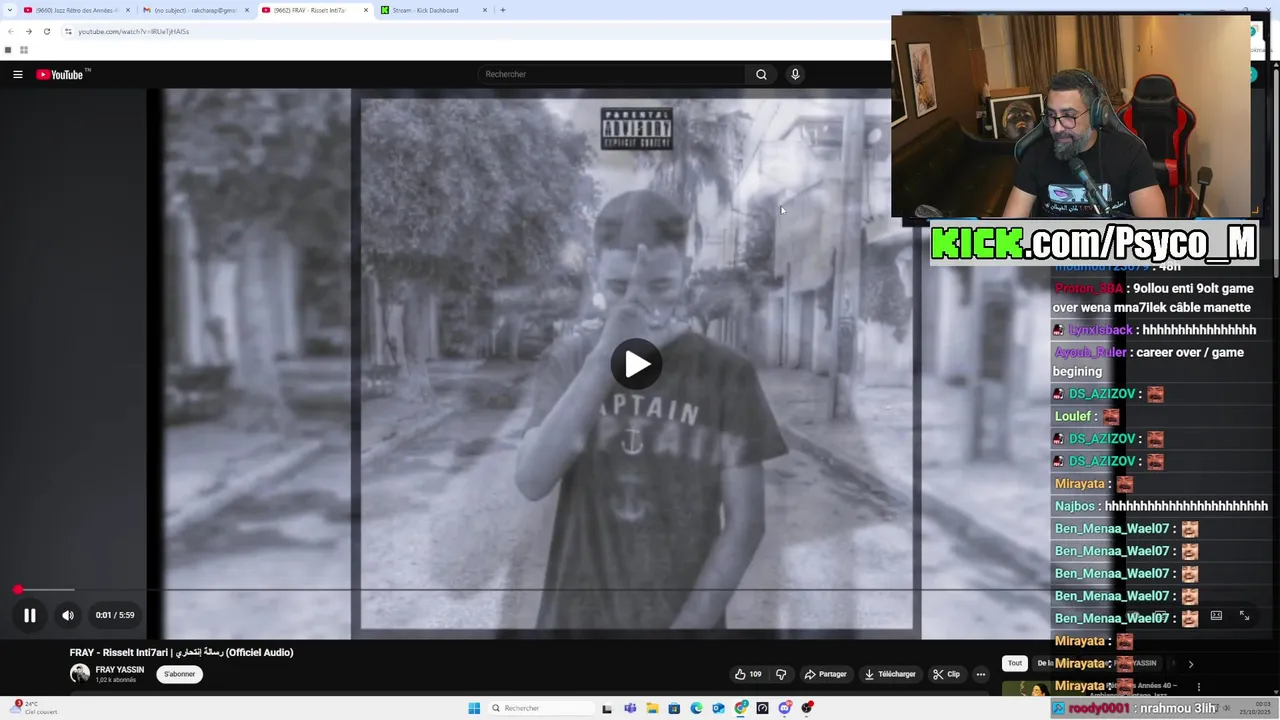Start voice search with the microphone icon
This screenshot has height=720, width=1280.
[795, 74]
